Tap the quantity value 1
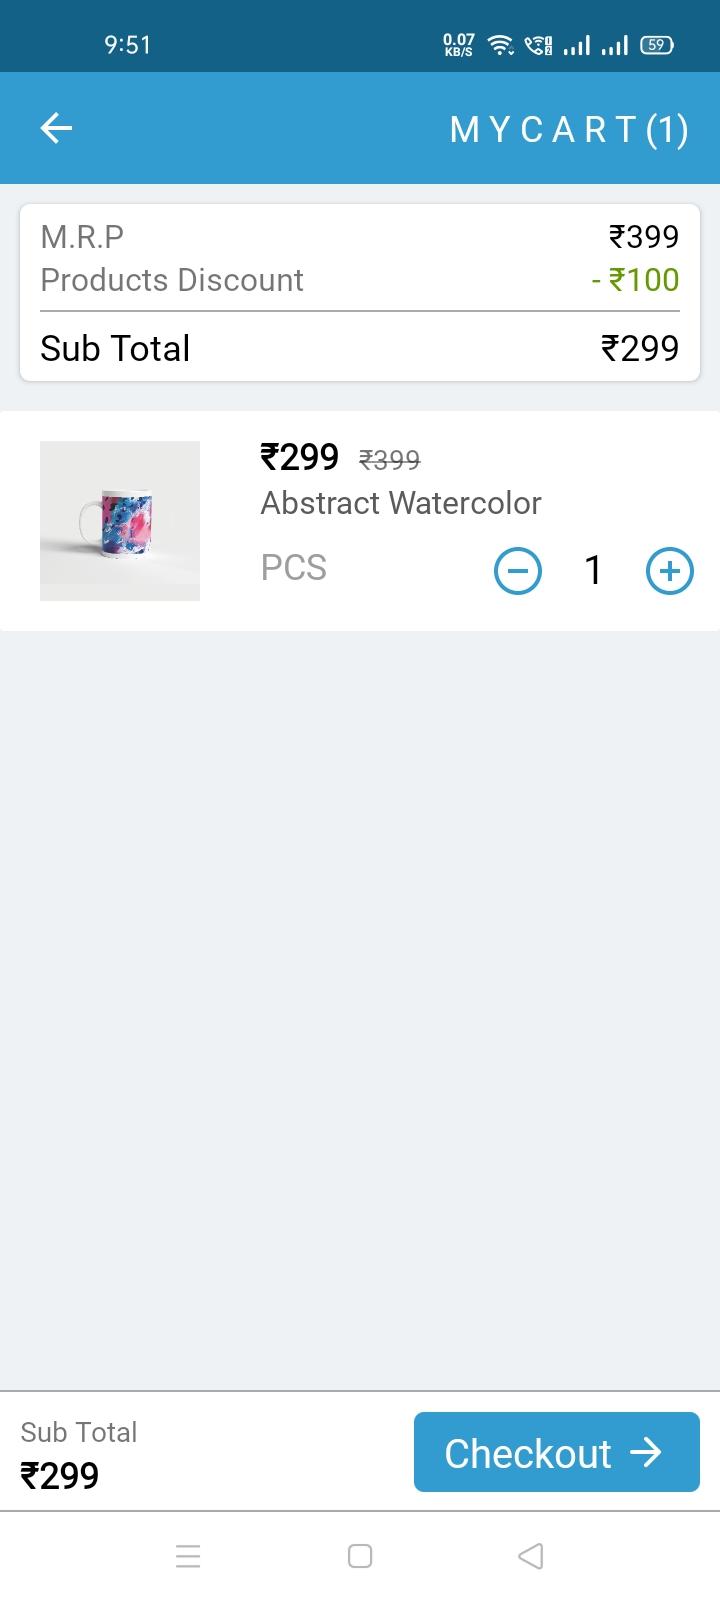 (x=593, y=570)
